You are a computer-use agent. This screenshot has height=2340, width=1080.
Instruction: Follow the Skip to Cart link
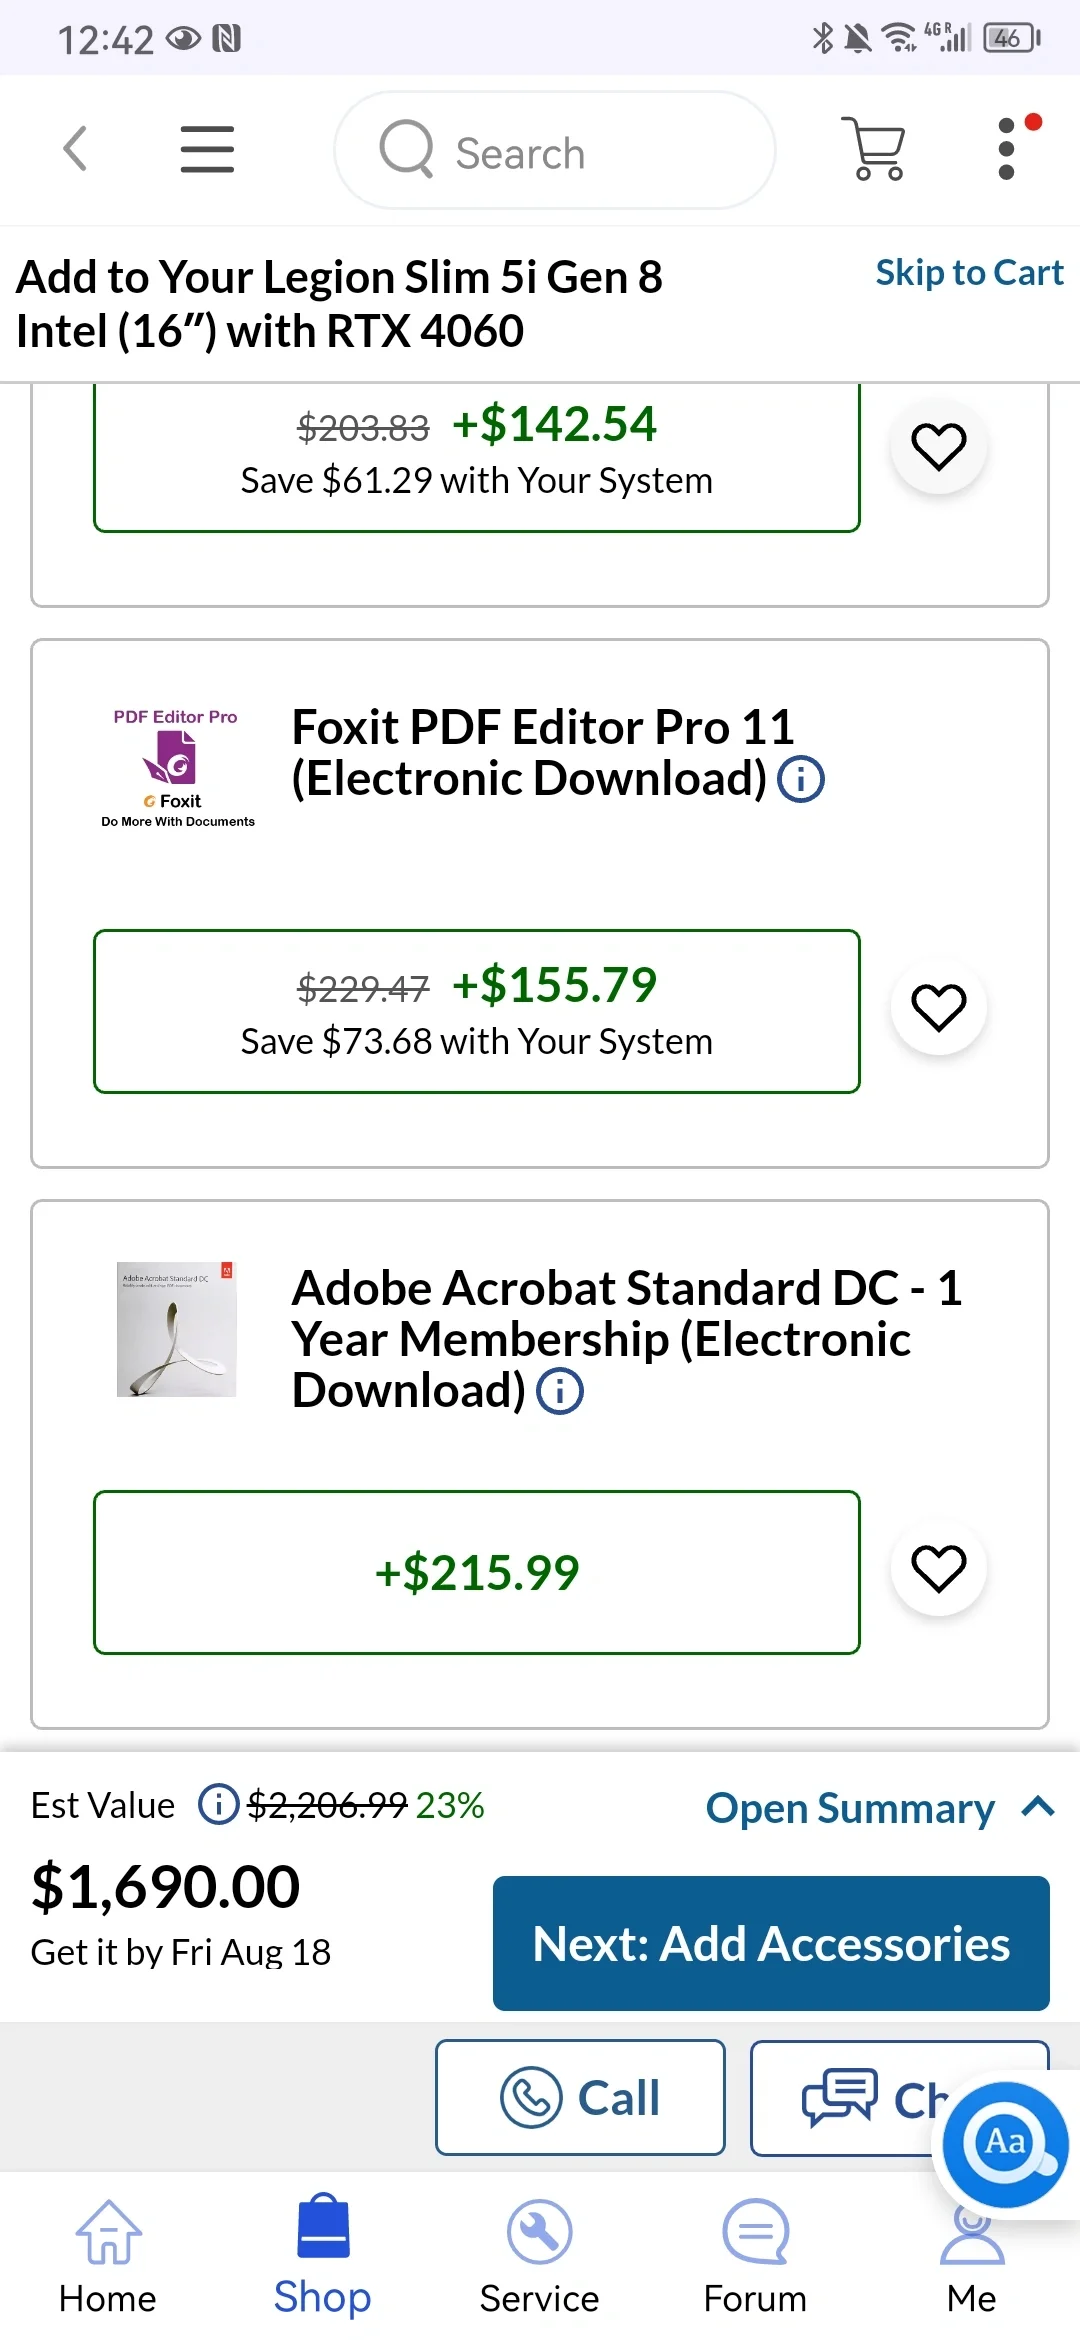[x=968, y=273]
